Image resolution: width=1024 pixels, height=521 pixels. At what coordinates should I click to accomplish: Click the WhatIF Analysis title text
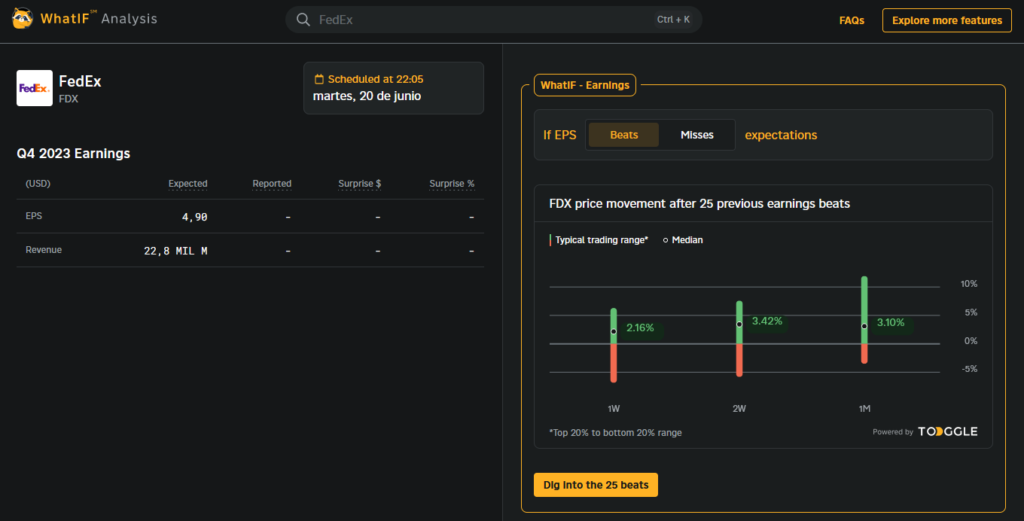(99, 18)
